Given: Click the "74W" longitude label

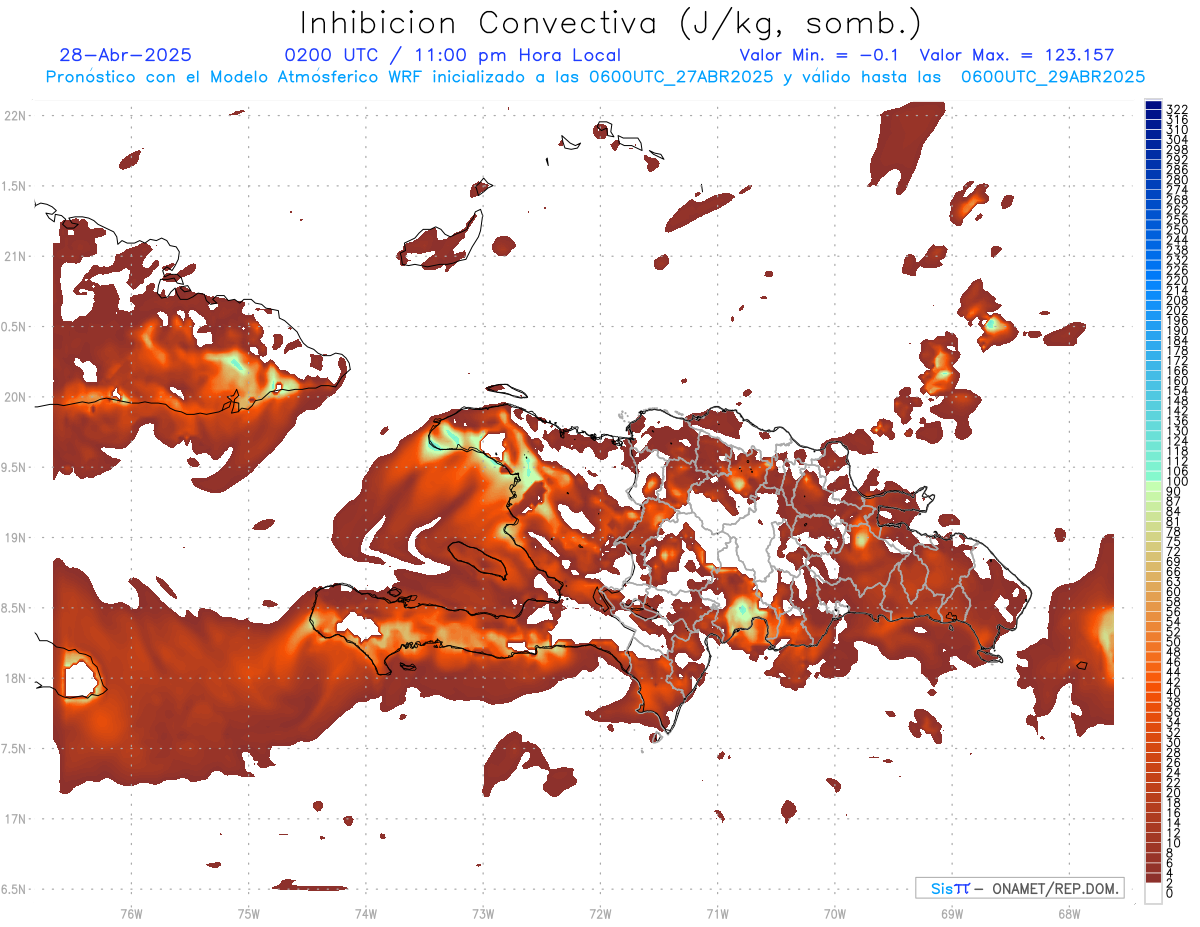Looking at the screenshot, I should coord(366,913).
